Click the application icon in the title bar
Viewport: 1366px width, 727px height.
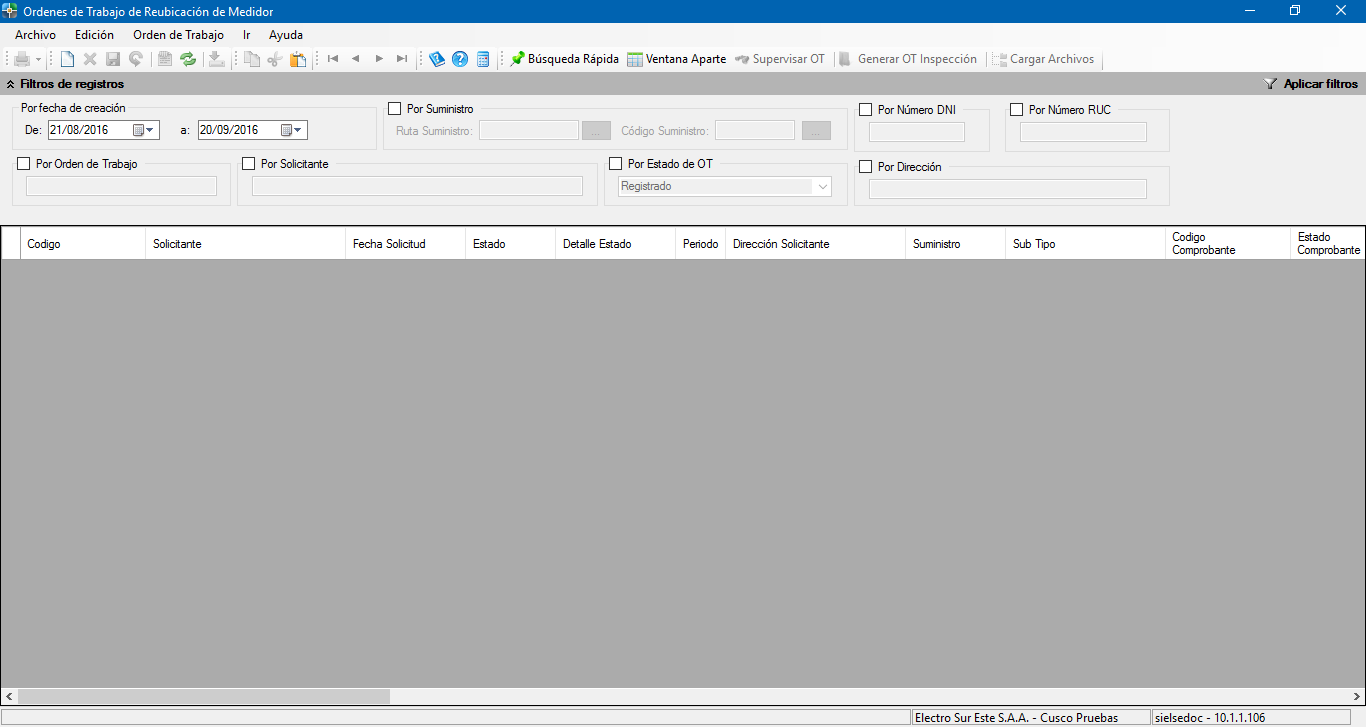click(10, 11)
